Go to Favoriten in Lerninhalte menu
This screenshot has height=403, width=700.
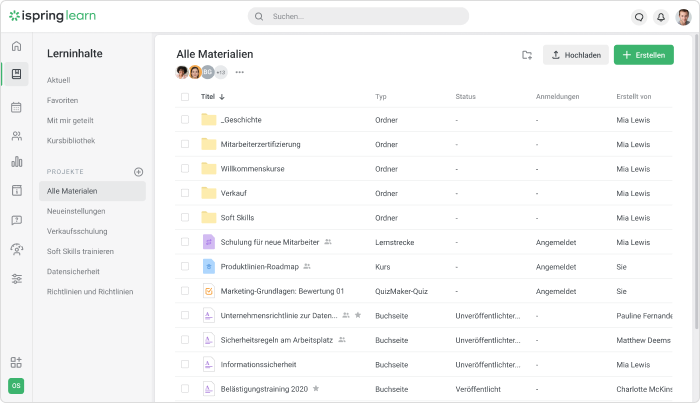click(62, 100)
